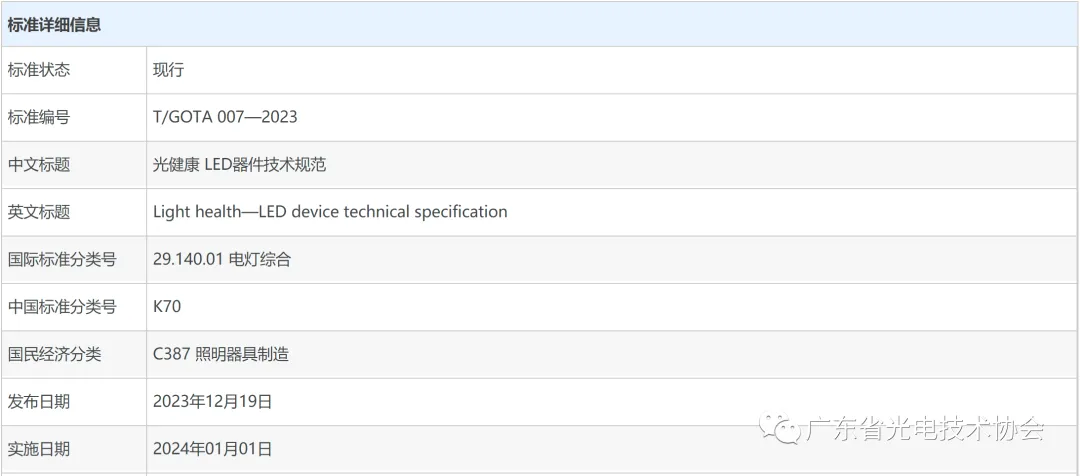Viewport: 1080px width, 476px height.
Task: Select the 标准详细信息 table header
Action: point(540,25)
